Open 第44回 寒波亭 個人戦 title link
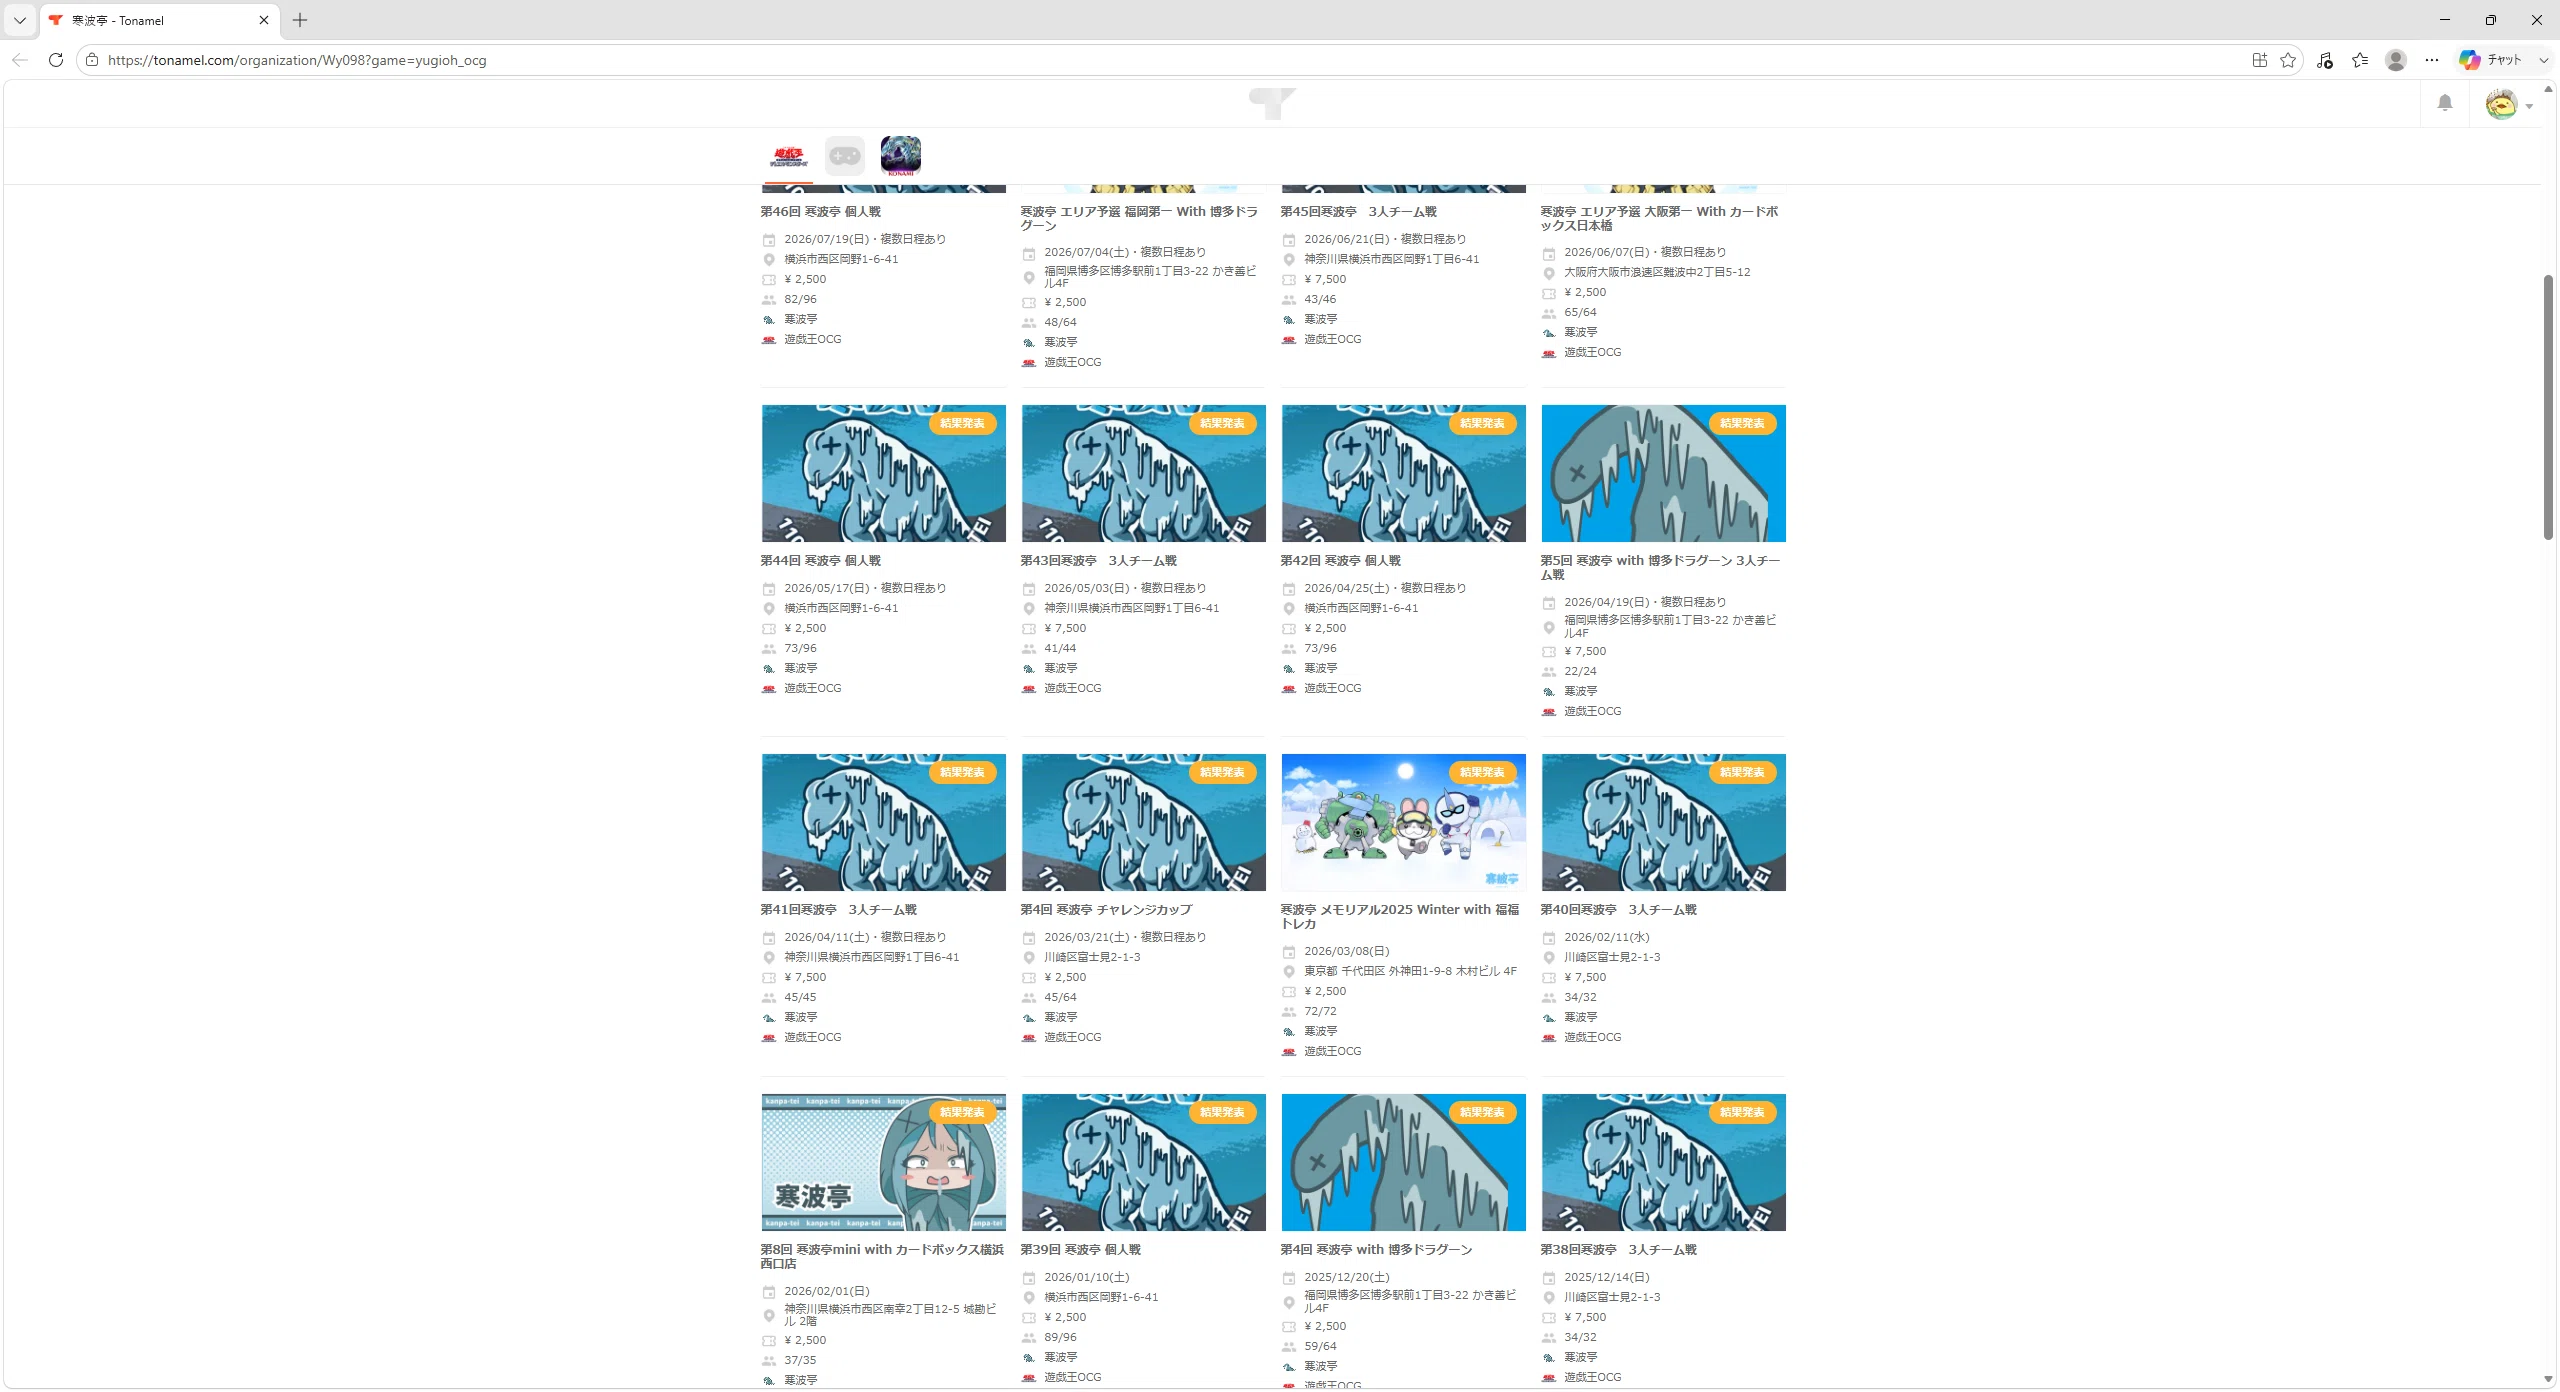Image resolution: width=2560 pixels, height=1392 pixels. click(x=820, y=561)
